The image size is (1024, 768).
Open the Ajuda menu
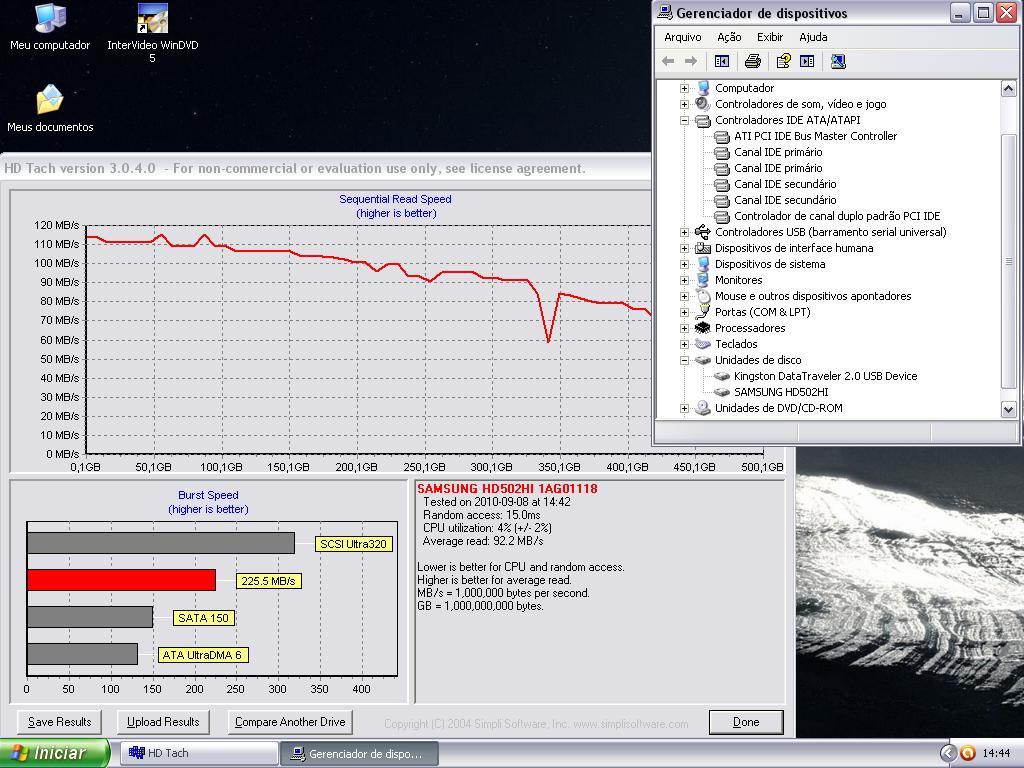pyautogui.click(x=813, y=37)
